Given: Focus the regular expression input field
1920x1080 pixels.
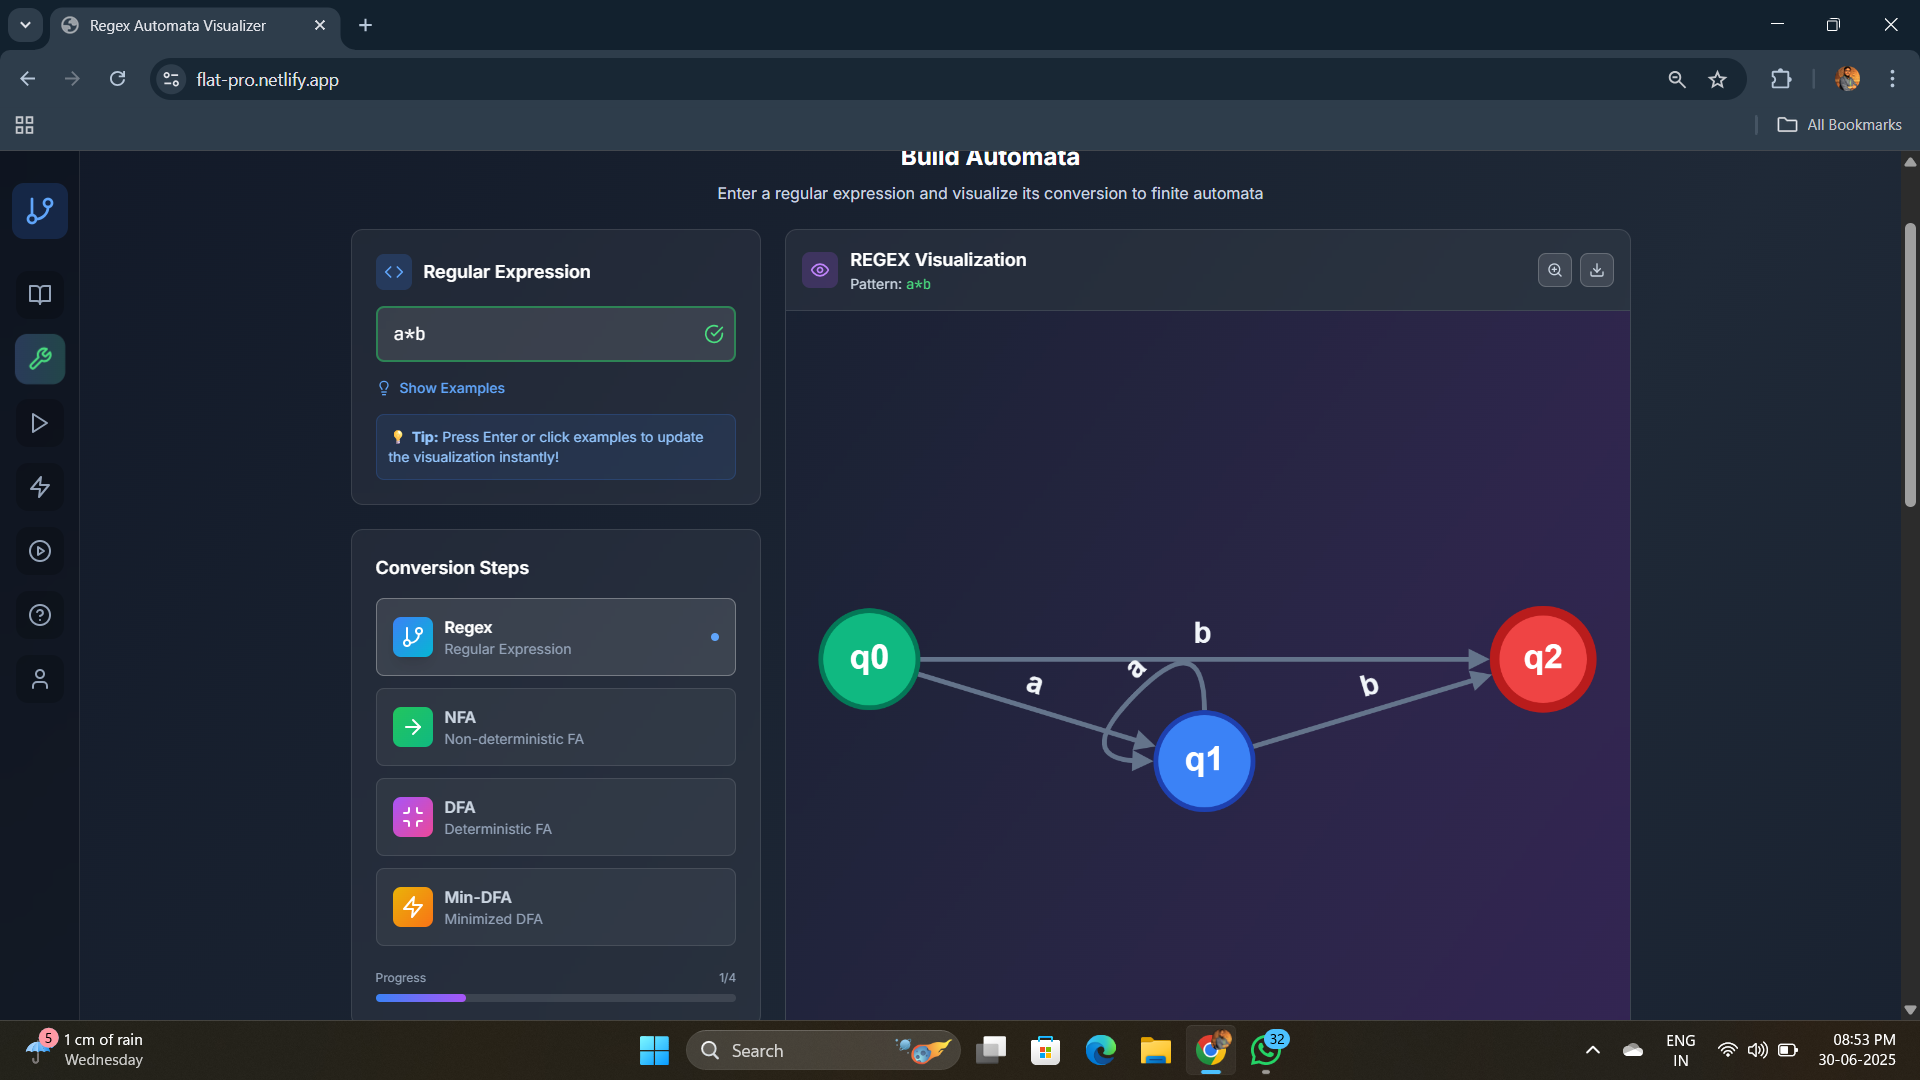Looking at the screenshot, I should pyautogui.click(x=540, y=334).
